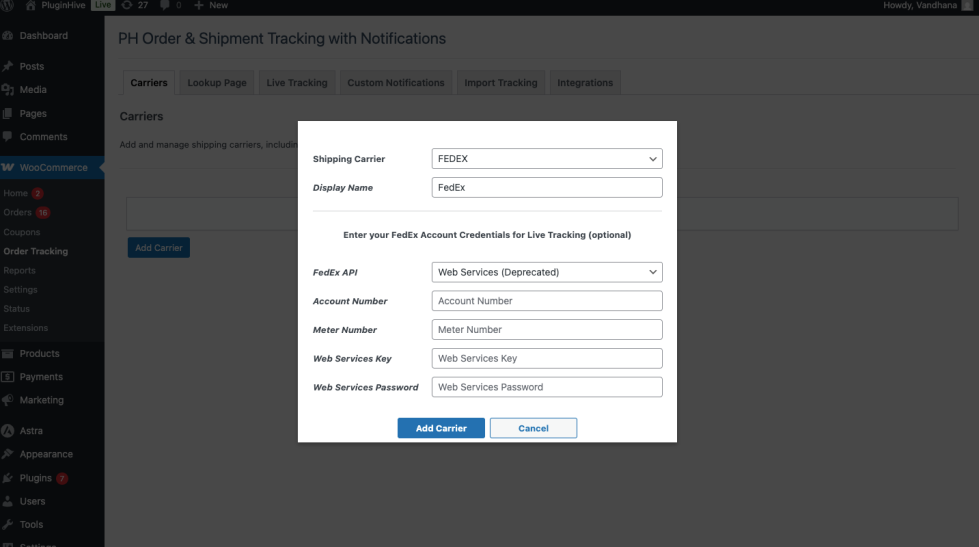This screenshot has height=547, width=979.
Task: Click the Dashboard icon in sidebar
Action: 8,36
